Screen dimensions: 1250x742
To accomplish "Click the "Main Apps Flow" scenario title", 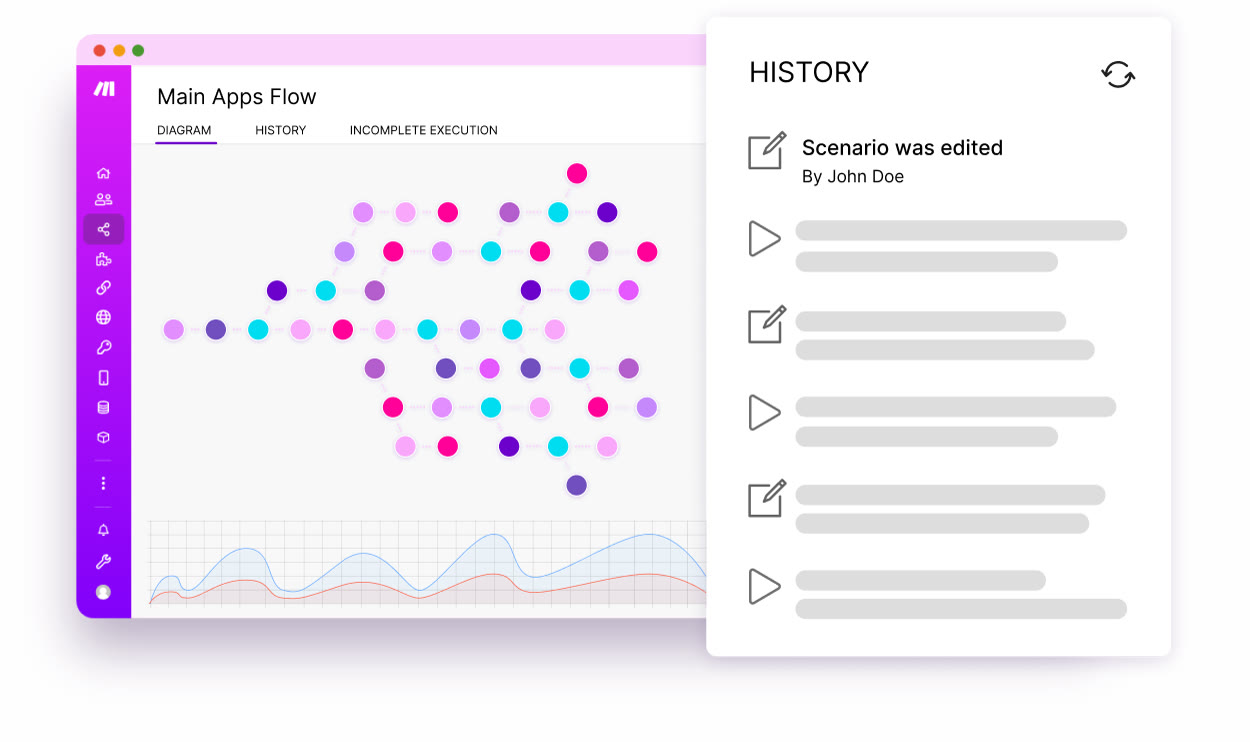I will (x=237, y=97).
